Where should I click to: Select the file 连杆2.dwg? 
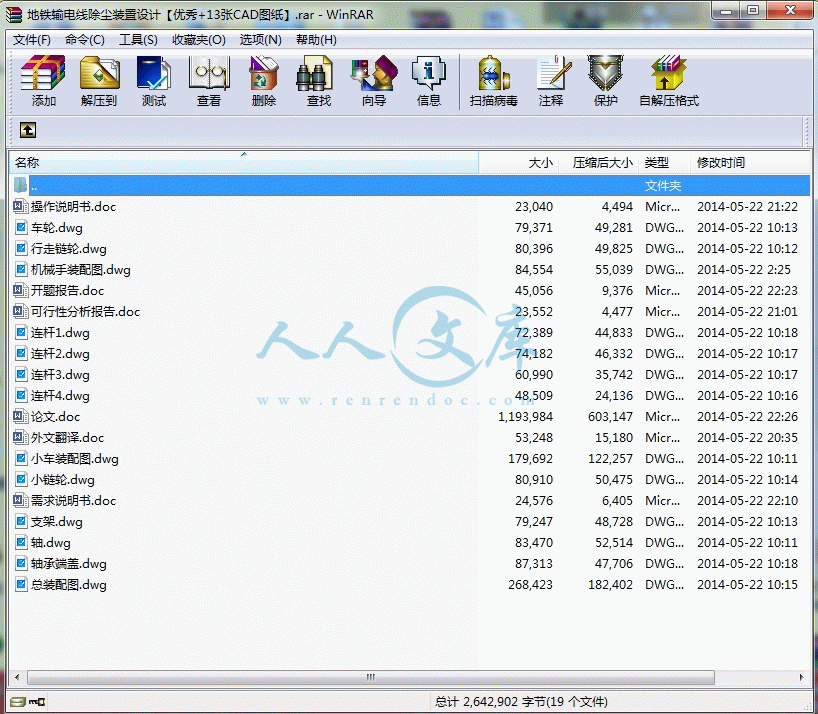[x=60, y=354]
